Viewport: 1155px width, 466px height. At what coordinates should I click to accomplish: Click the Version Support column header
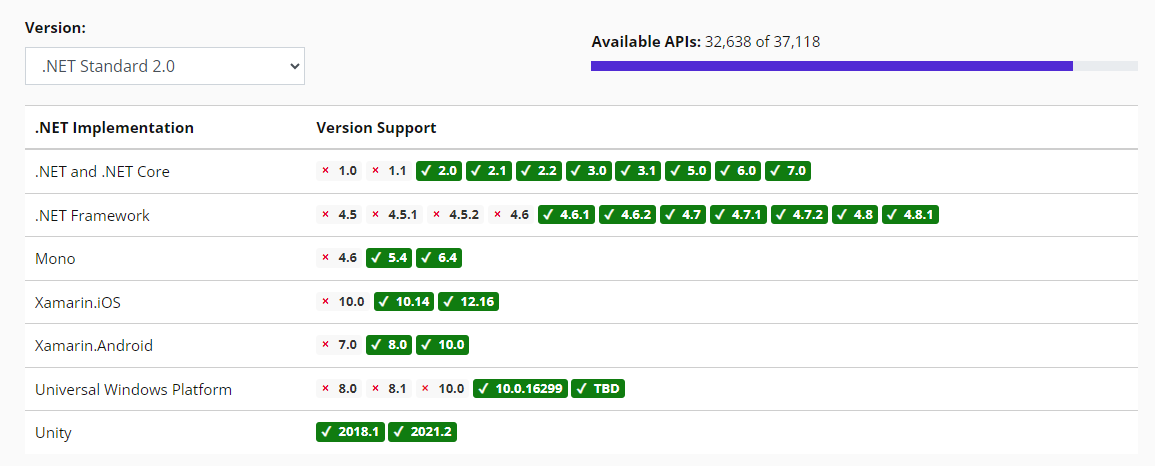point(376,127)
